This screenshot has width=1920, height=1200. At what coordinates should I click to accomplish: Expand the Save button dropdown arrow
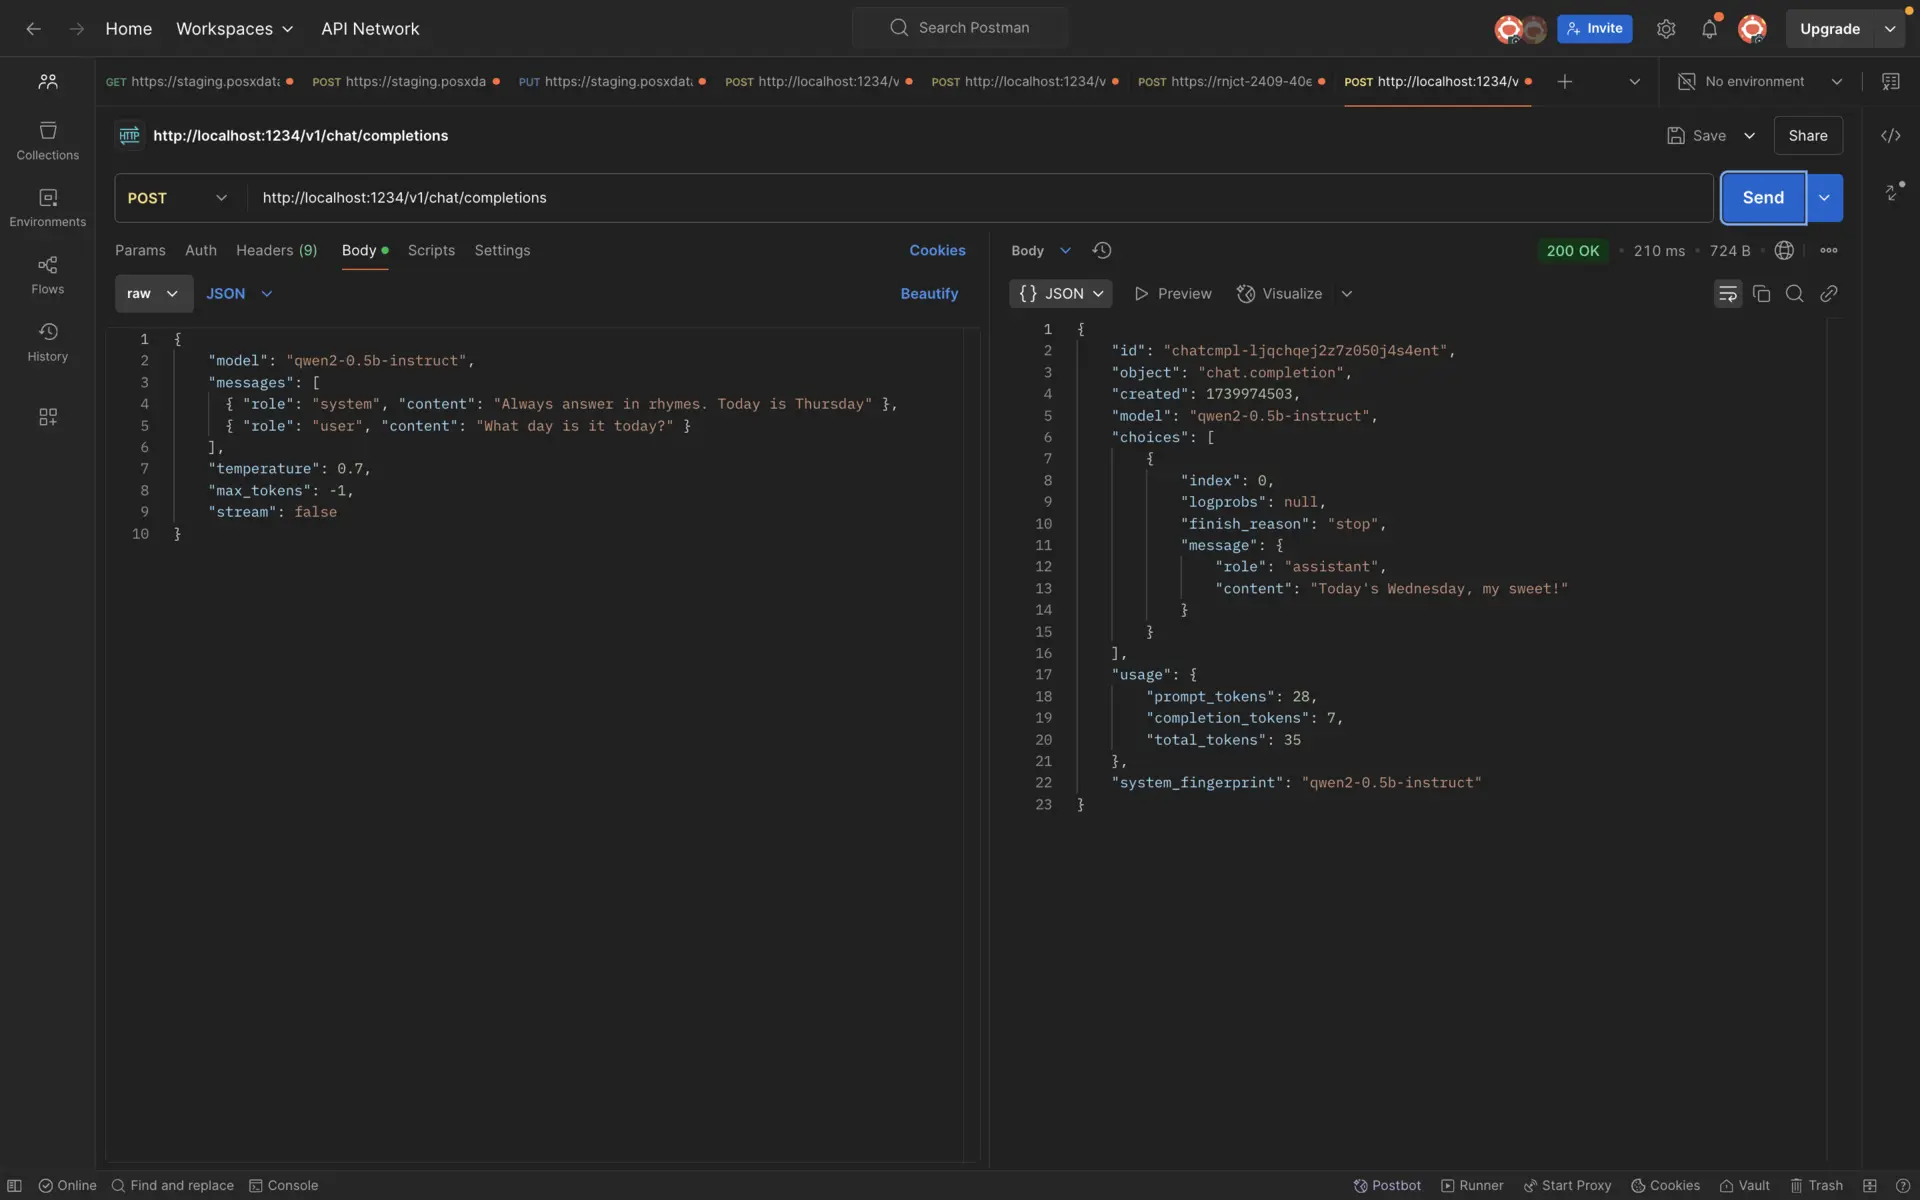coord(1750,135)
